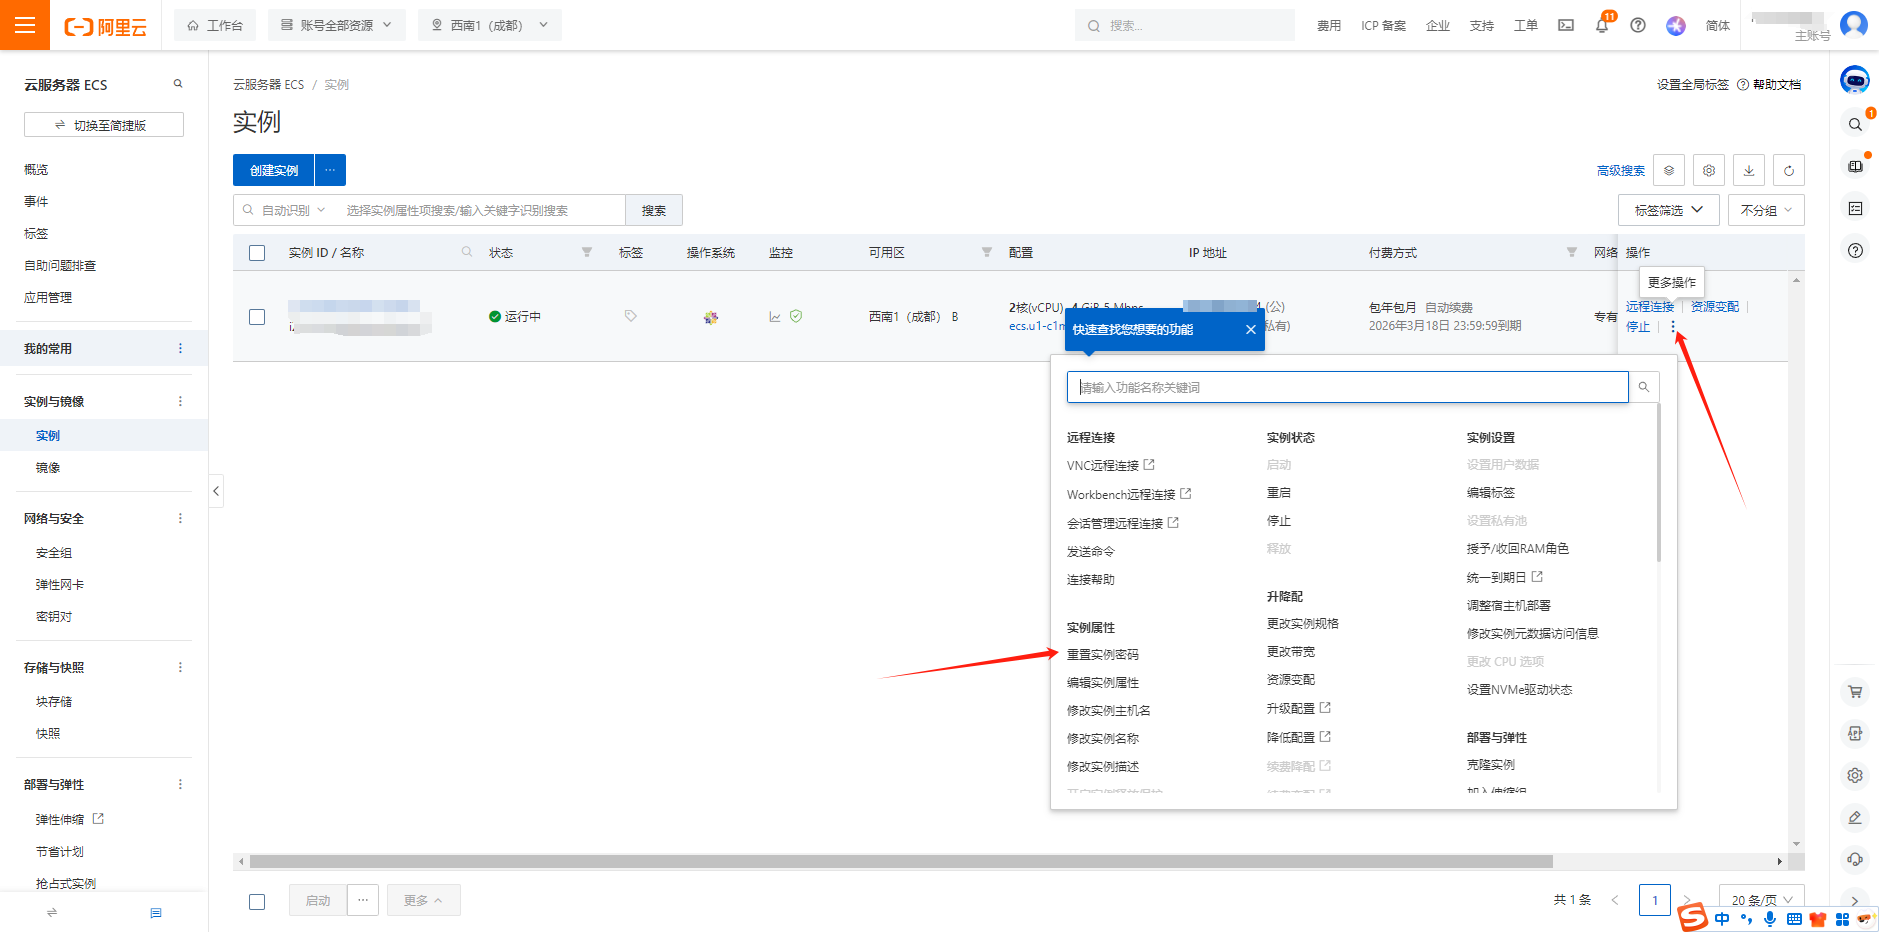Image resolution: width=1879 pixels, height=932 pixels.
Task: Check the bottom bulk-selection checkbox
Action: 257,901
